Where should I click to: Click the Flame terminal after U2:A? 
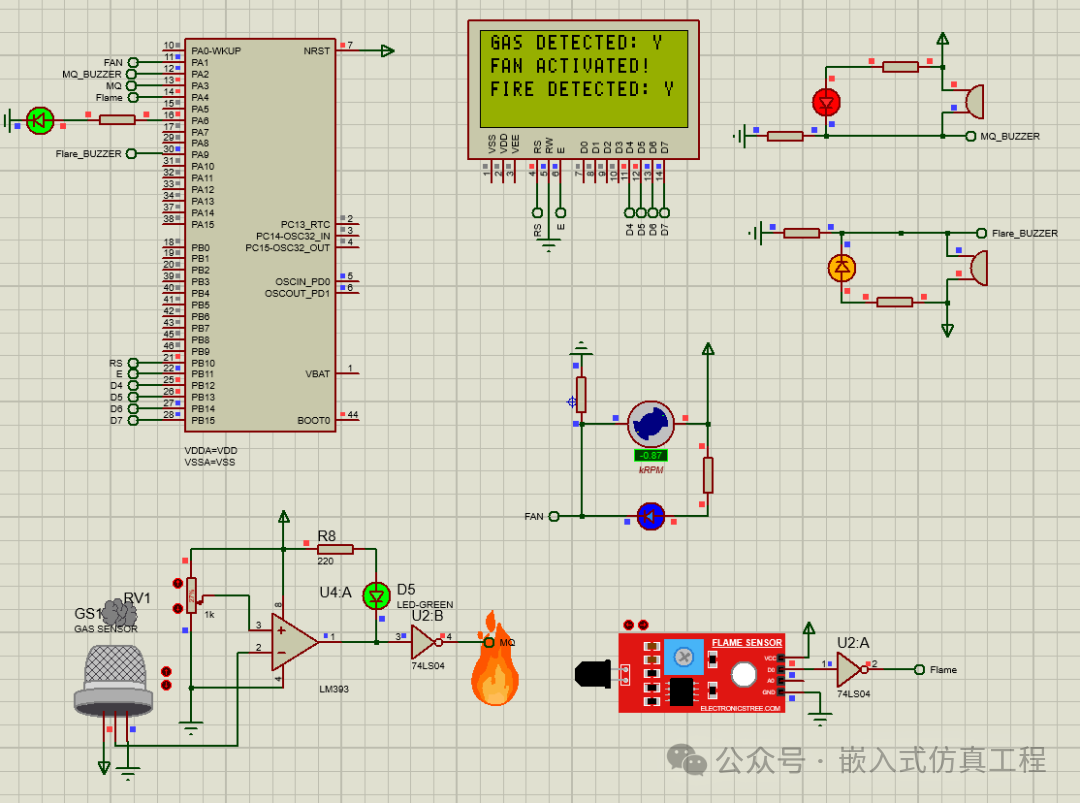pos(919,669)
